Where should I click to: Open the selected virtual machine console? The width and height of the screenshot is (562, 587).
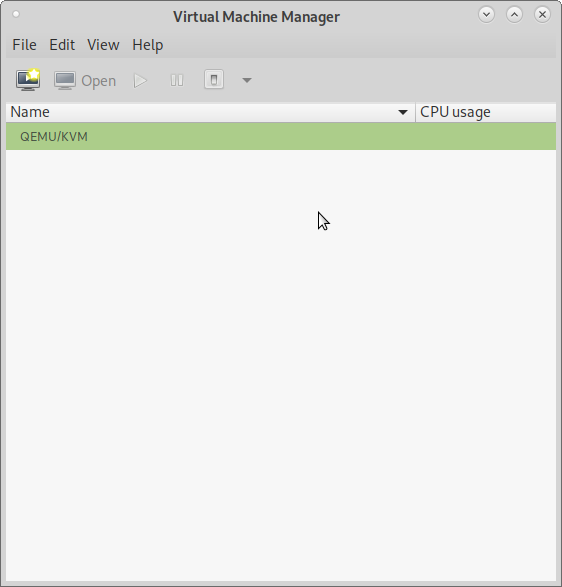[85, 80]
